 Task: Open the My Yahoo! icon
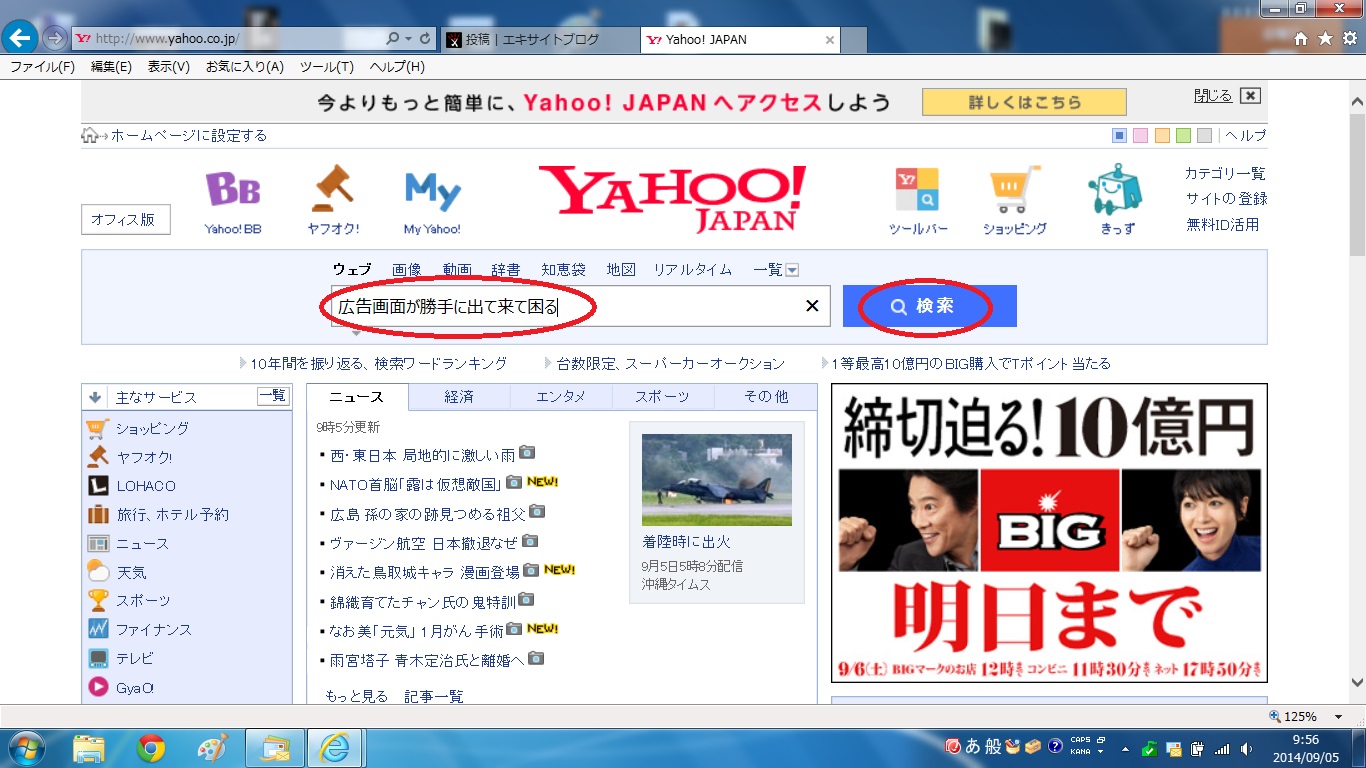click(x=432, y=191)
